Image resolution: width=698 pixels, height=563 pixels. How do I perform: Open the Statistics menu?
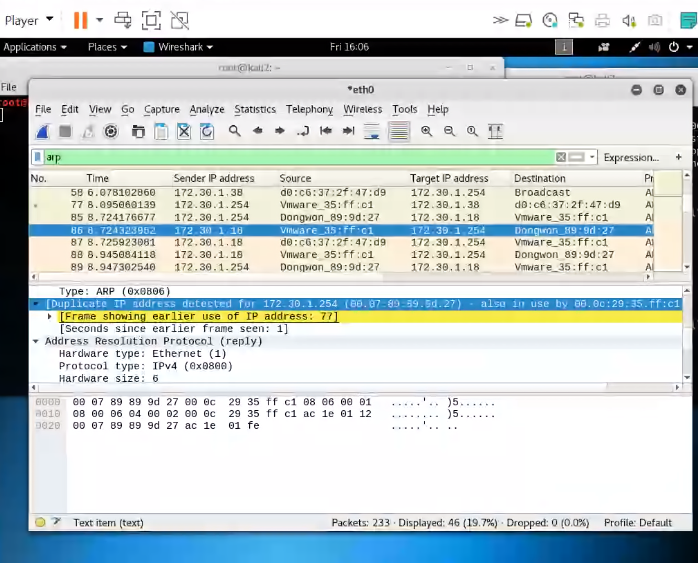(255, 109)
